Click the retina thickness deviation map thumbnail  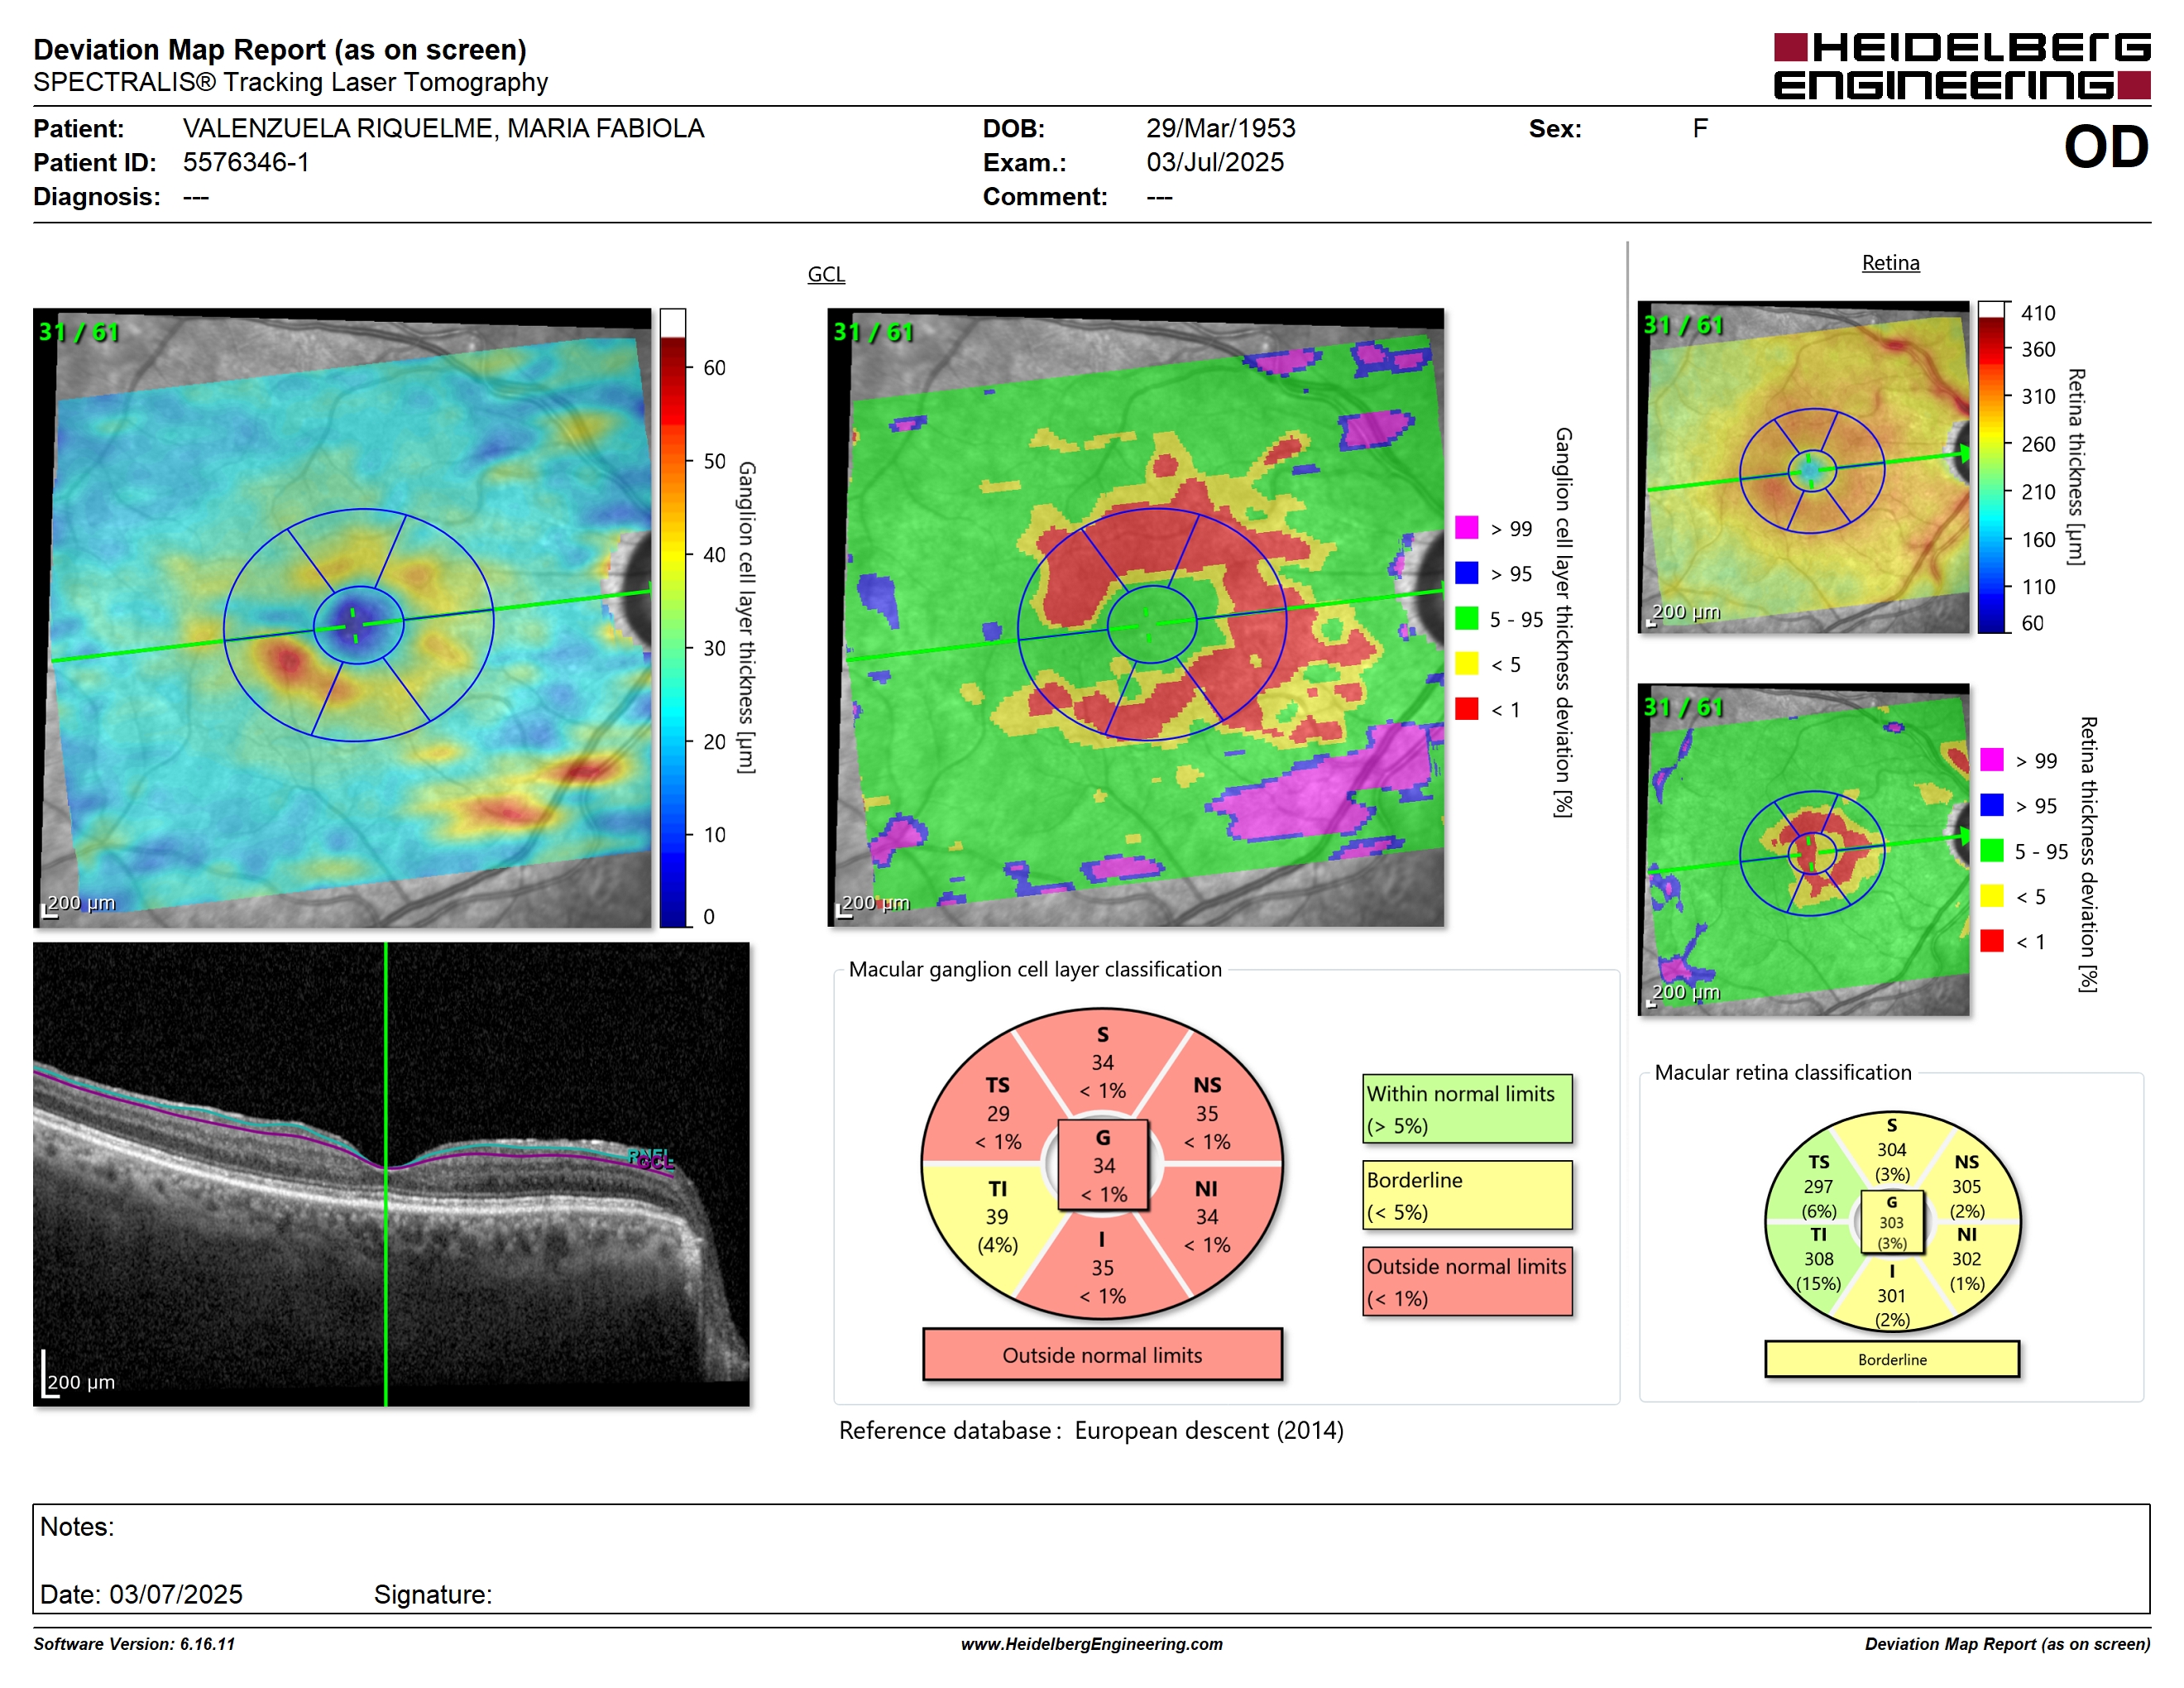click(1803, 850)
